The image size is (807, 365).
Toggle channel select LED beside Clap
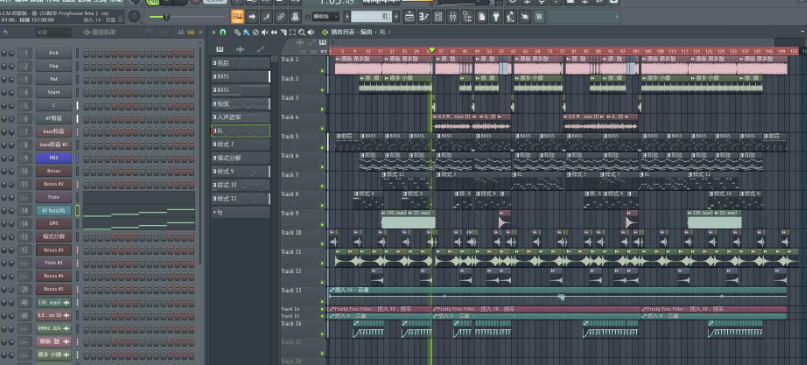click(78, 66)
